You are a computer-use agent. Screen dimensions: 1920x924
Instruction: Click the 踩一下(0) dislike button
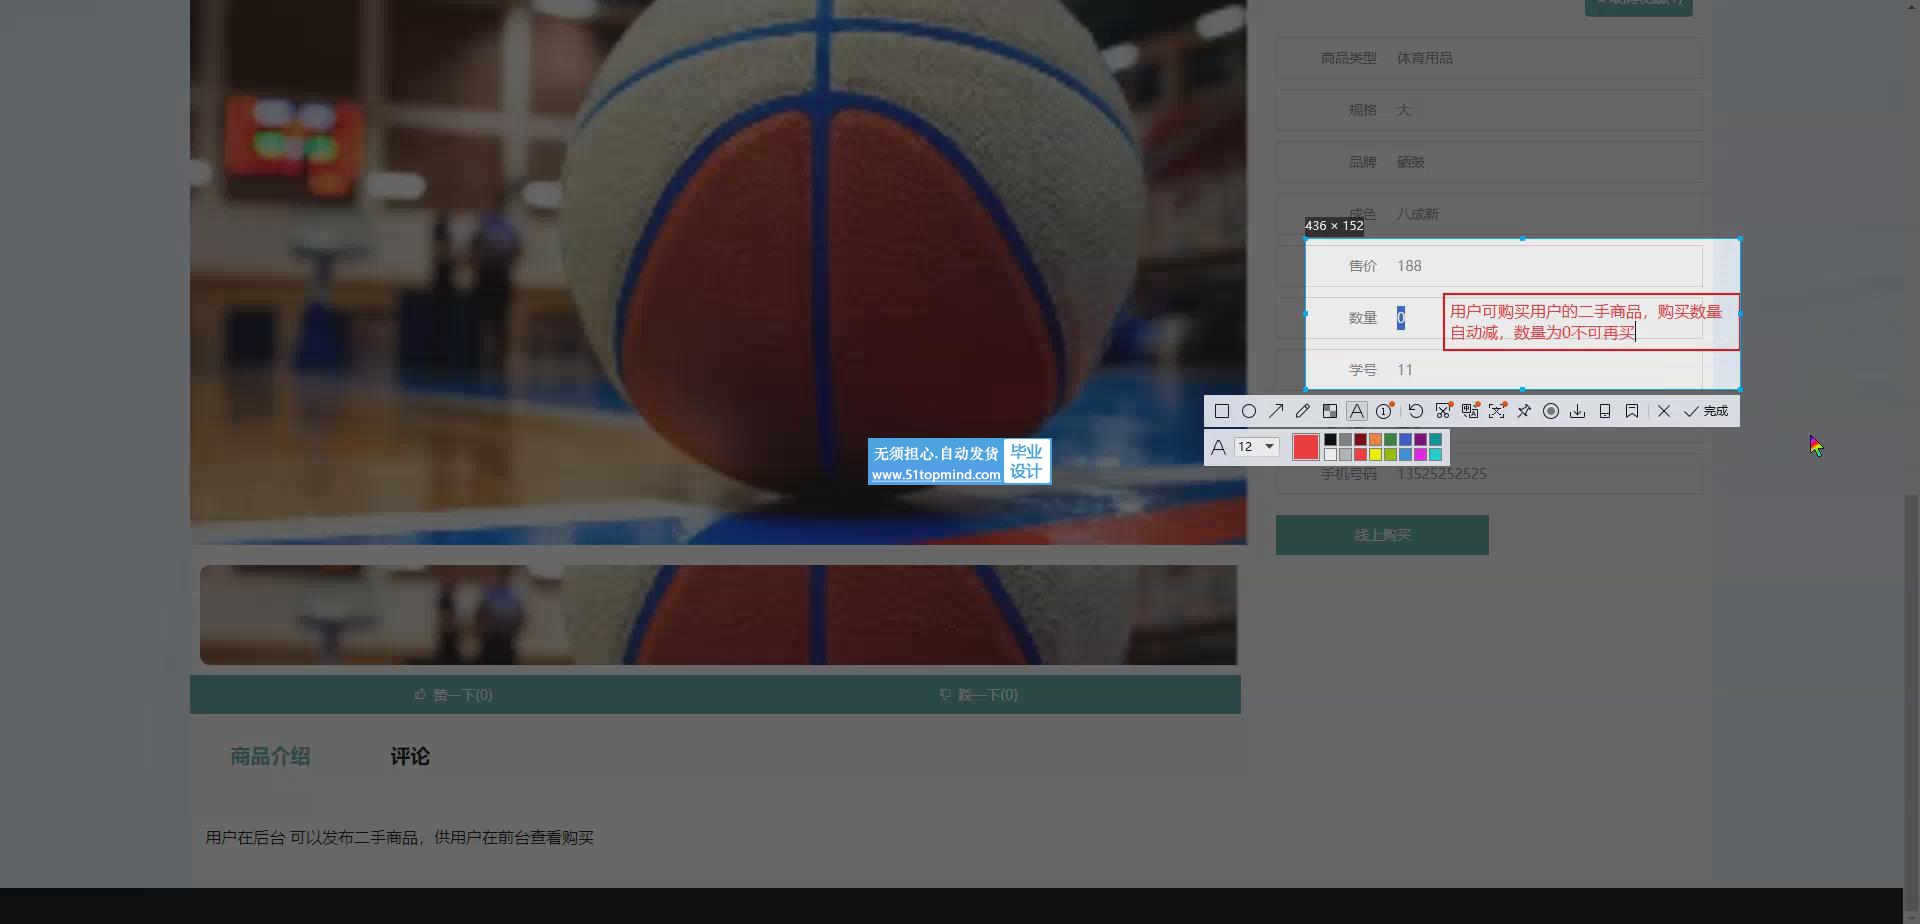(x=978, y=695)
